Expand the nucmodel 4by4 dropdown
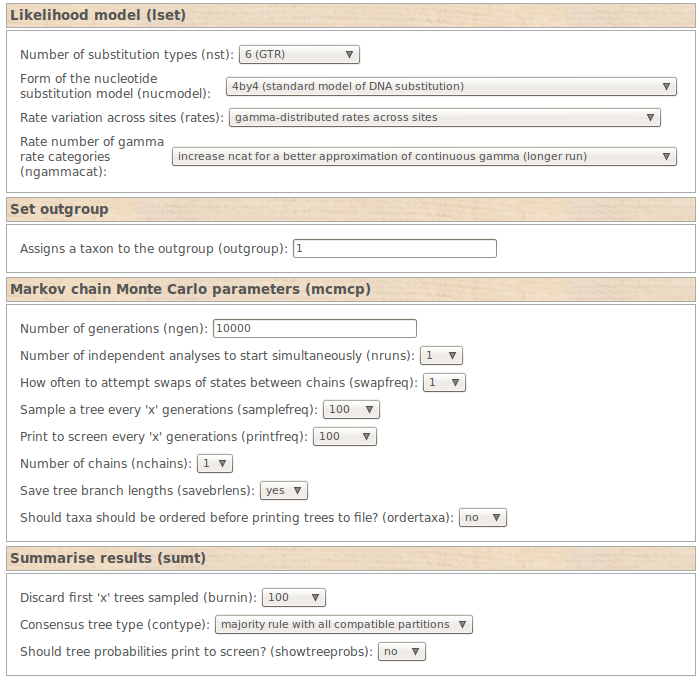The image size is (696, 676). [452, 87]
